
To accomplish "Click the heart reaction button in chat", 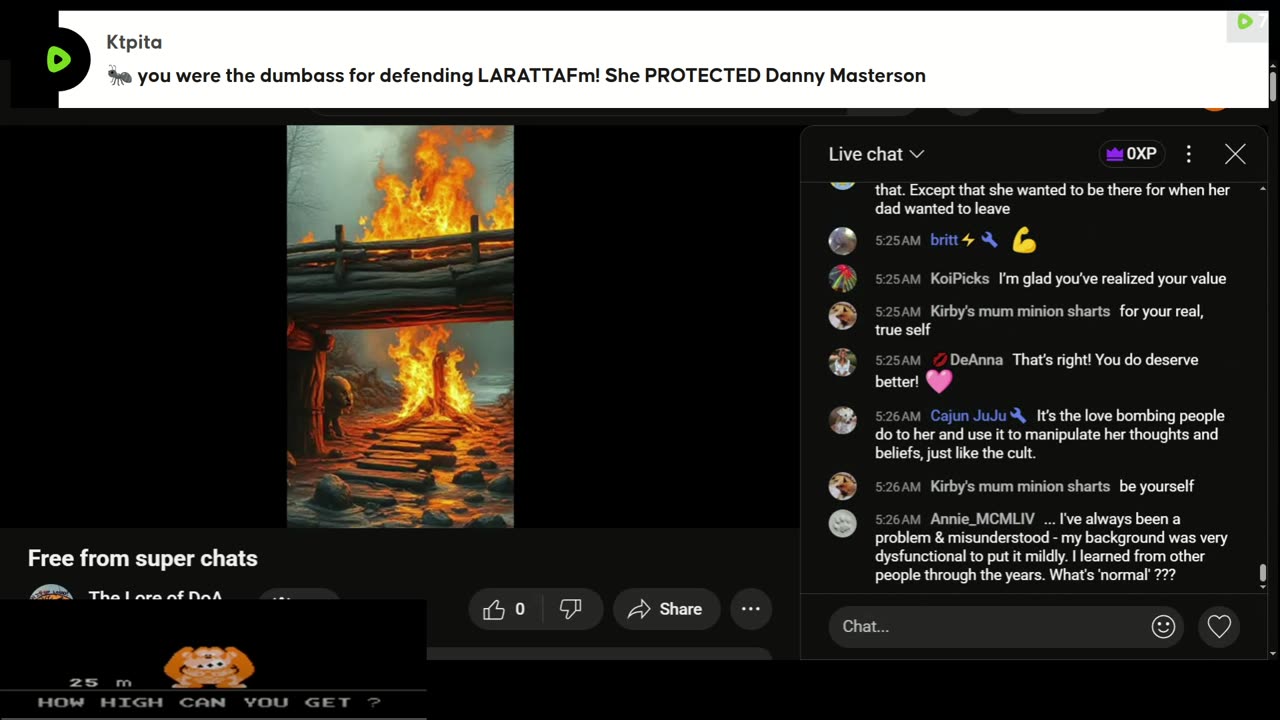I will click(x=1219, y=626).
